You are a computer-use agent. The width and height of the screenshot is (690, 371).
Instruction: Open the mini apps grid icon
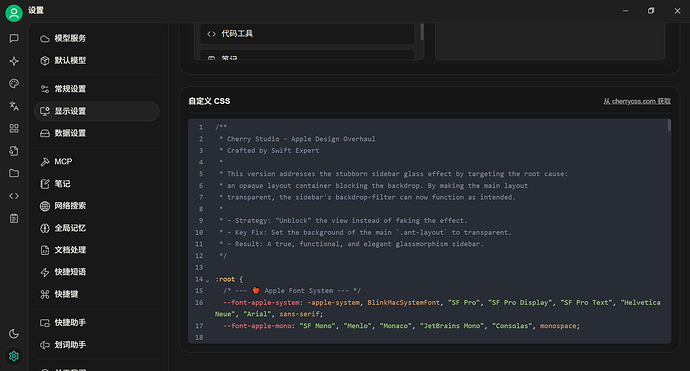pos(14,129)
